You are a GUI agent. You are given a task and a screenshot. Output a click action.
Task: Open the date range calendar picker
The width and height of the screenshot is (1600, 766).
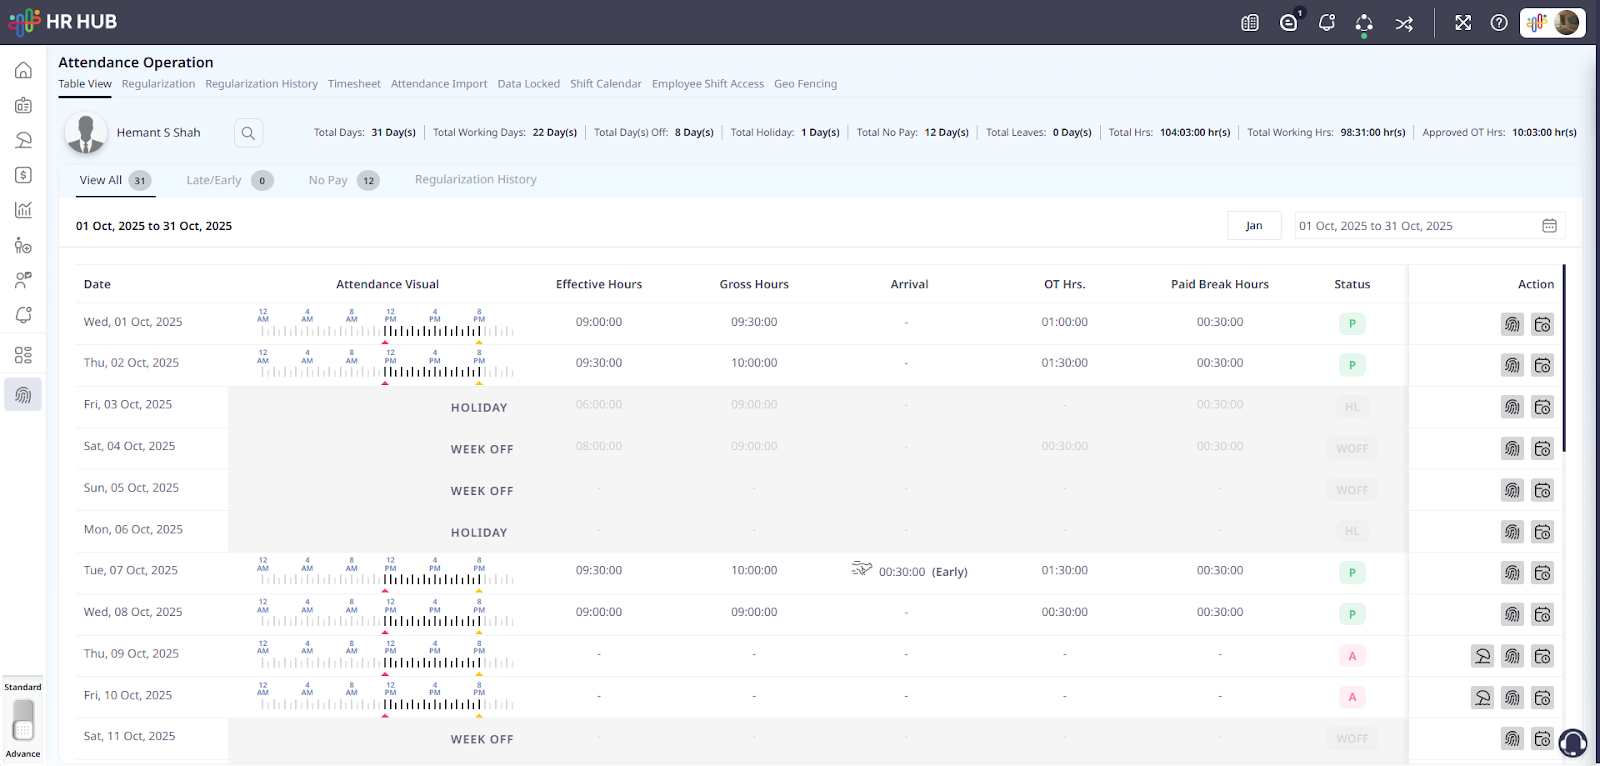click(1549, 226)
